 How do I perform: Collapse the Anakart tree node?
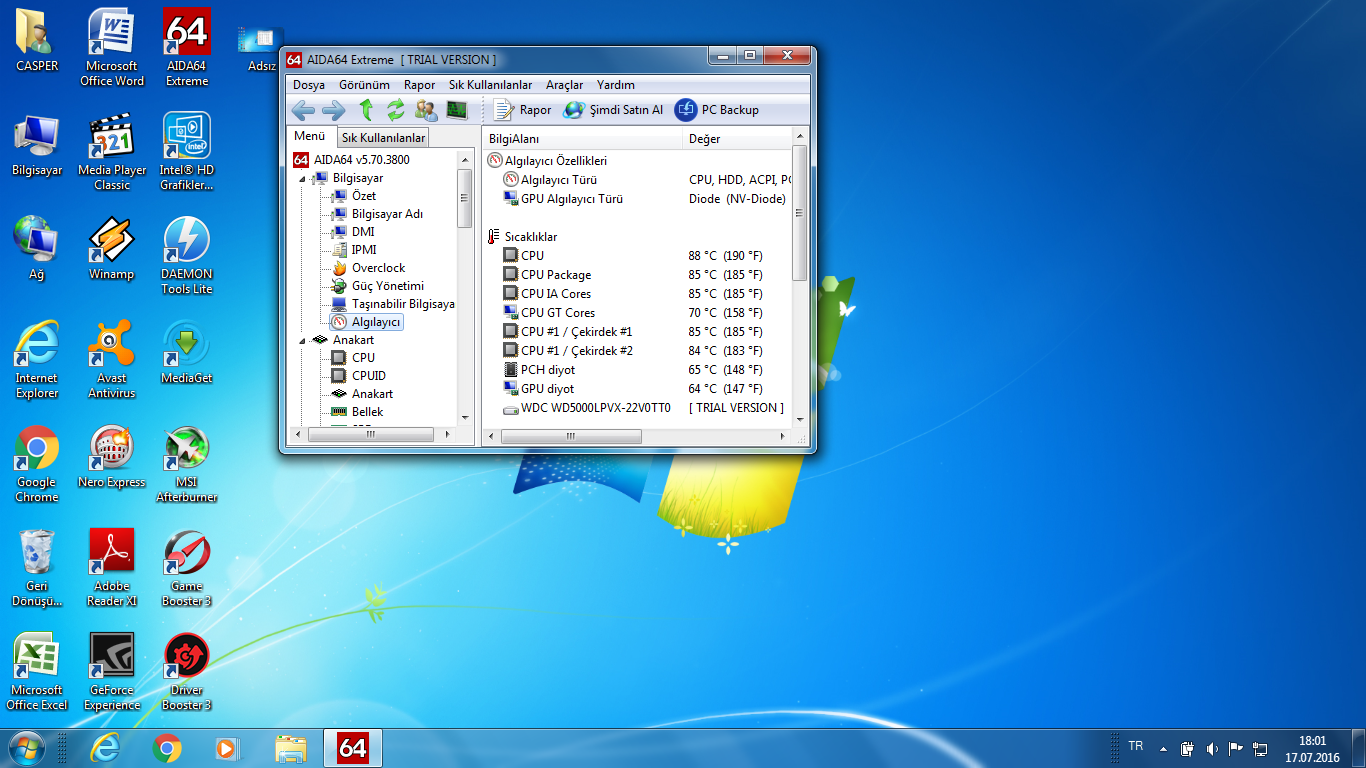[303, 340]
